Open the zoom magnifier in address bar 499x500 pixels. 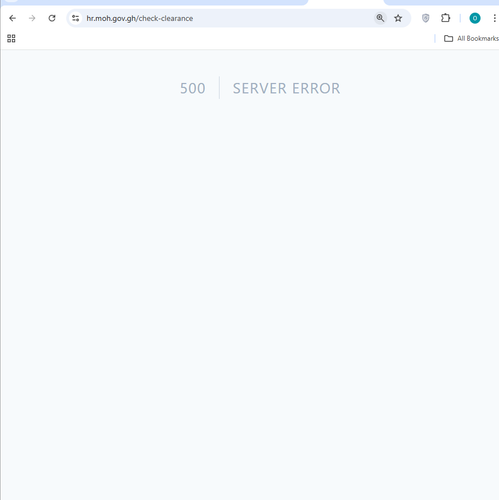click(380, 18)
